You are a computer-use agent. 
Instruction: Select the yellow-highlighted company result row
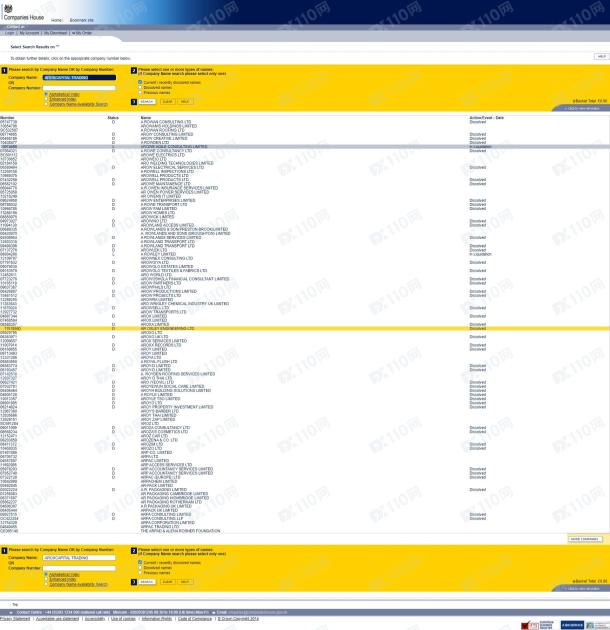(x=305, y=328)
